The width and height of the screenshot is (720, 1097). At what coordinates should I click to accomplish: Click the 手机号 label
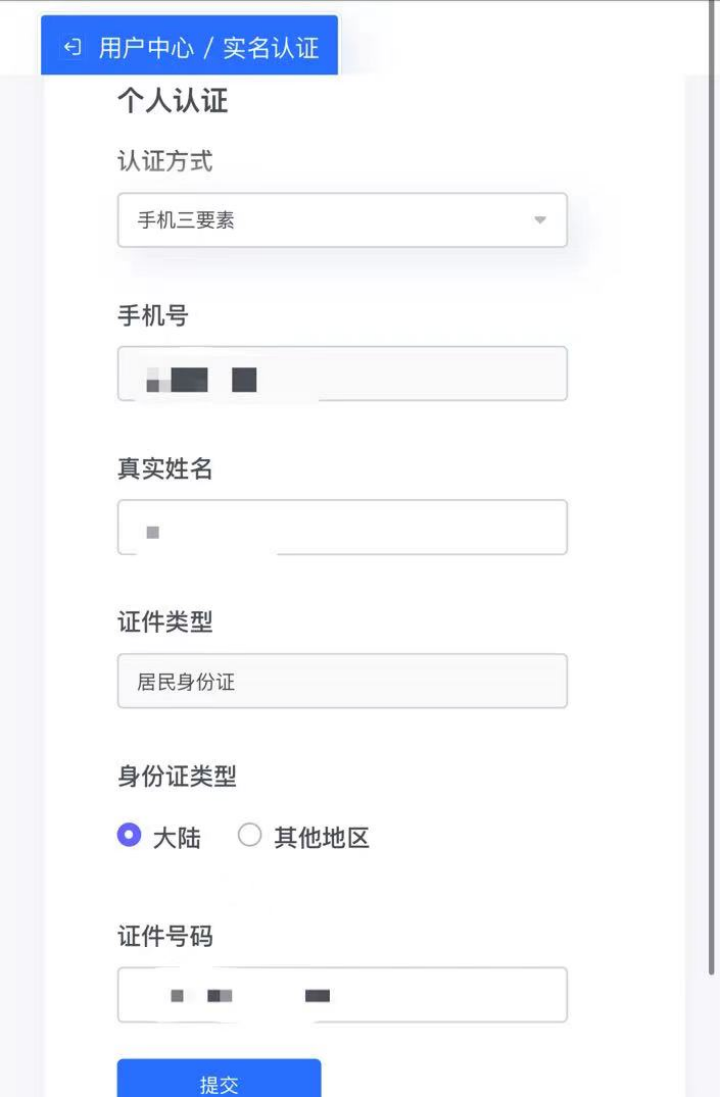[x=153, y=316]
